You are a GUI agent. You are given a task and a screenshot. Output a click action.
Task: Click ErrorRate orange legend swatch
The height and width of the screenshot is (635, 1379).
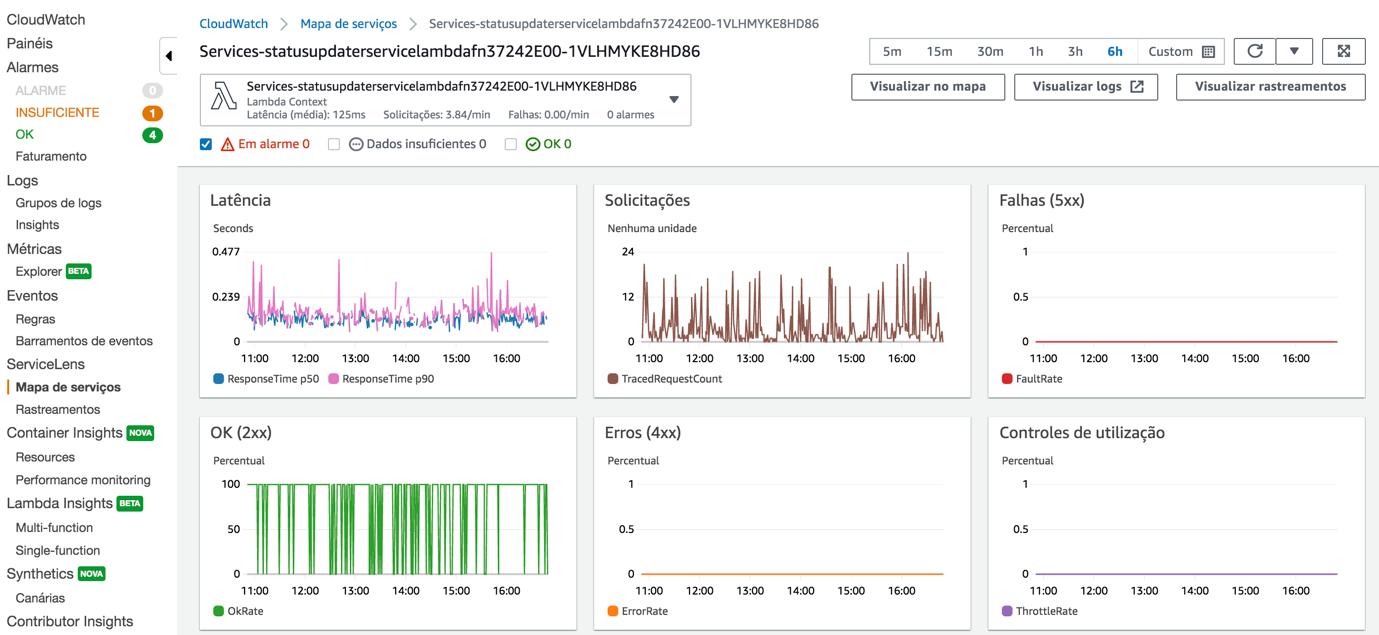[x=613, y=611]
